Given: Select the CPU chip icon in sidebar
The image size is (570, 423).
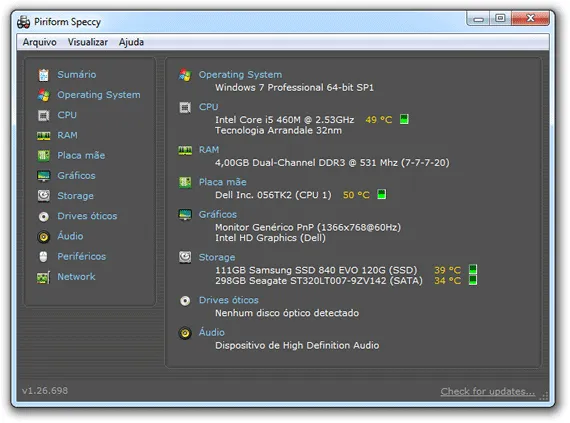Looking at the screenshot, I should tap(44, 116).
